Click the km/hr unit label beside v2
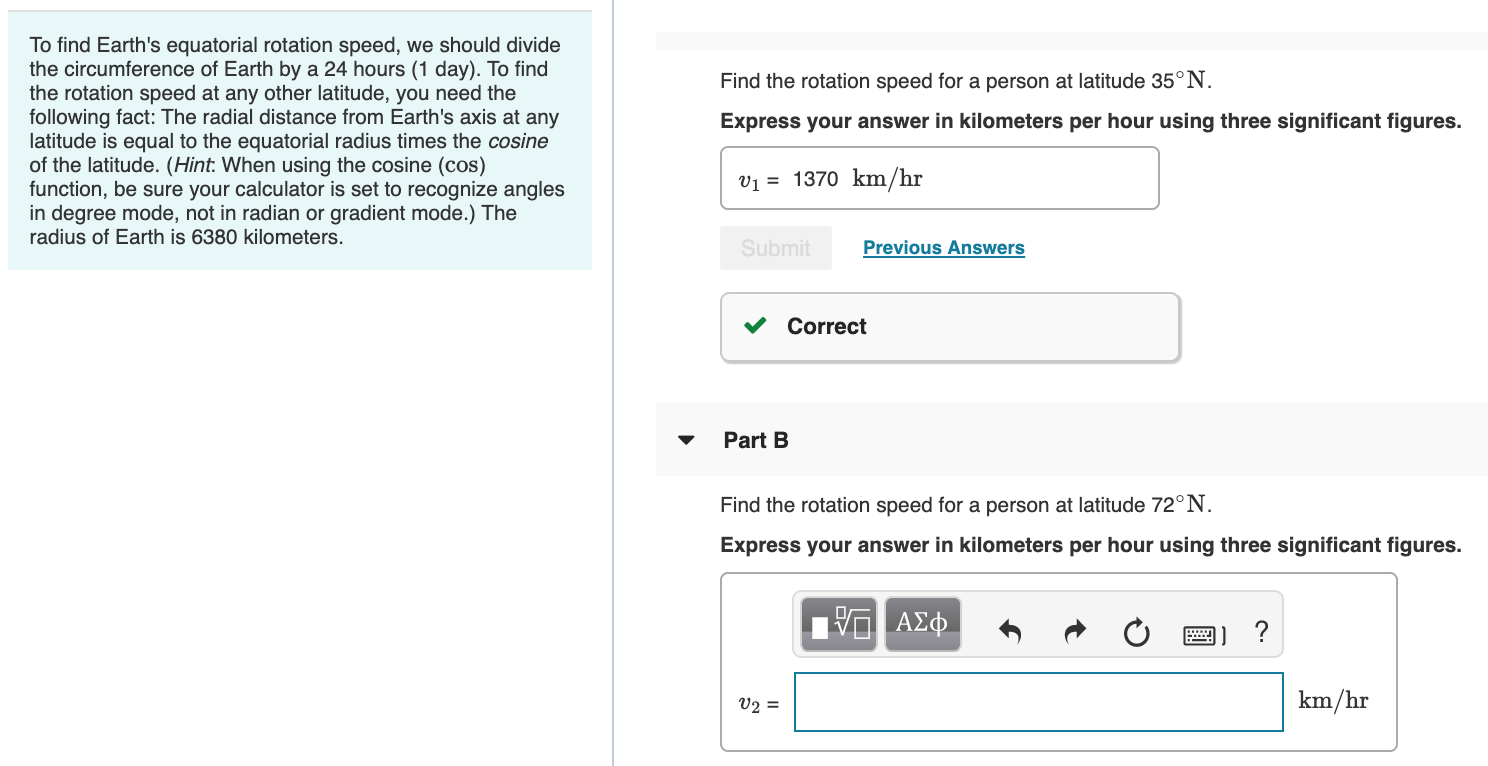This screenshot has height=766, width=1488. tap(1331, 700)
